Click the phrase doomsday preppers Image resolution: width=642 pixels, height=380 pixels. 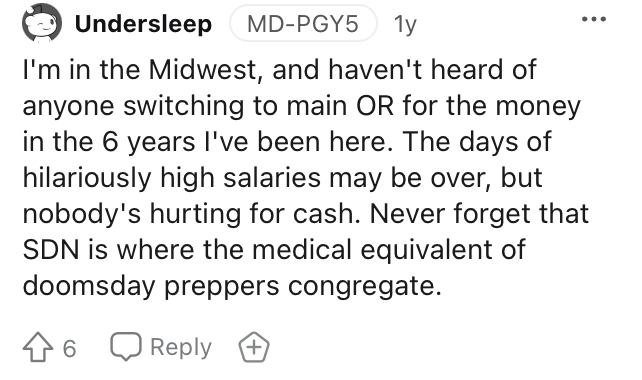tap(151, 285)
